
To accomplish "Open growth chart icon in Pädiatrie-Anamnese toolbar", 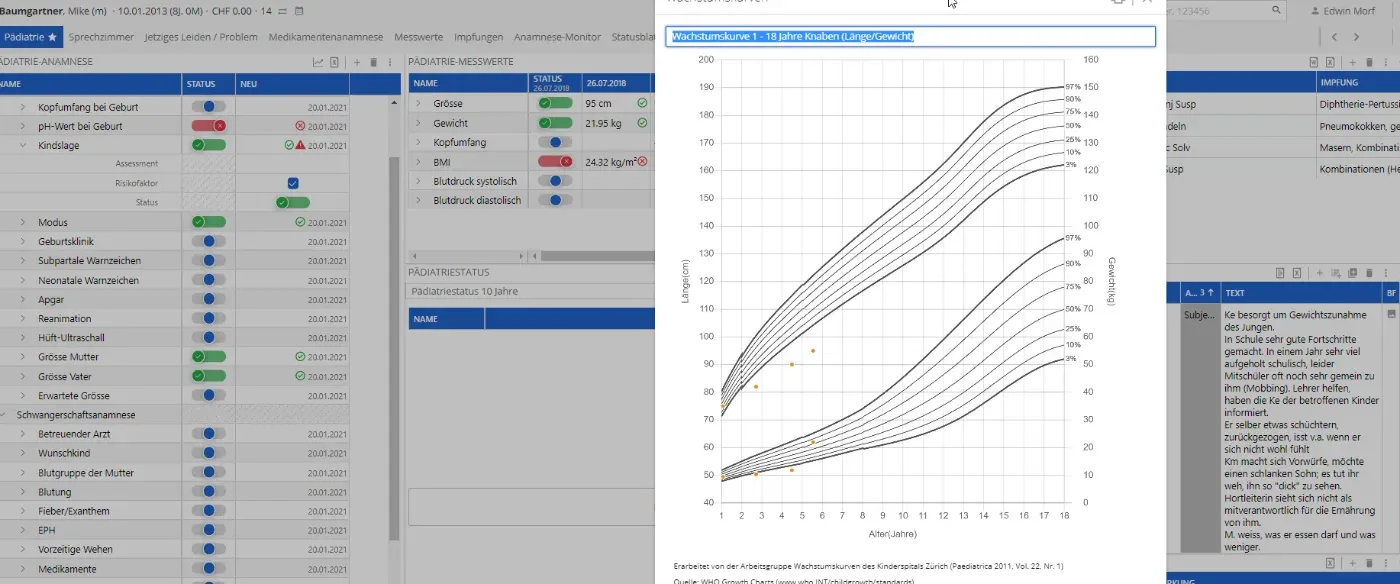I will click(318, 62).
